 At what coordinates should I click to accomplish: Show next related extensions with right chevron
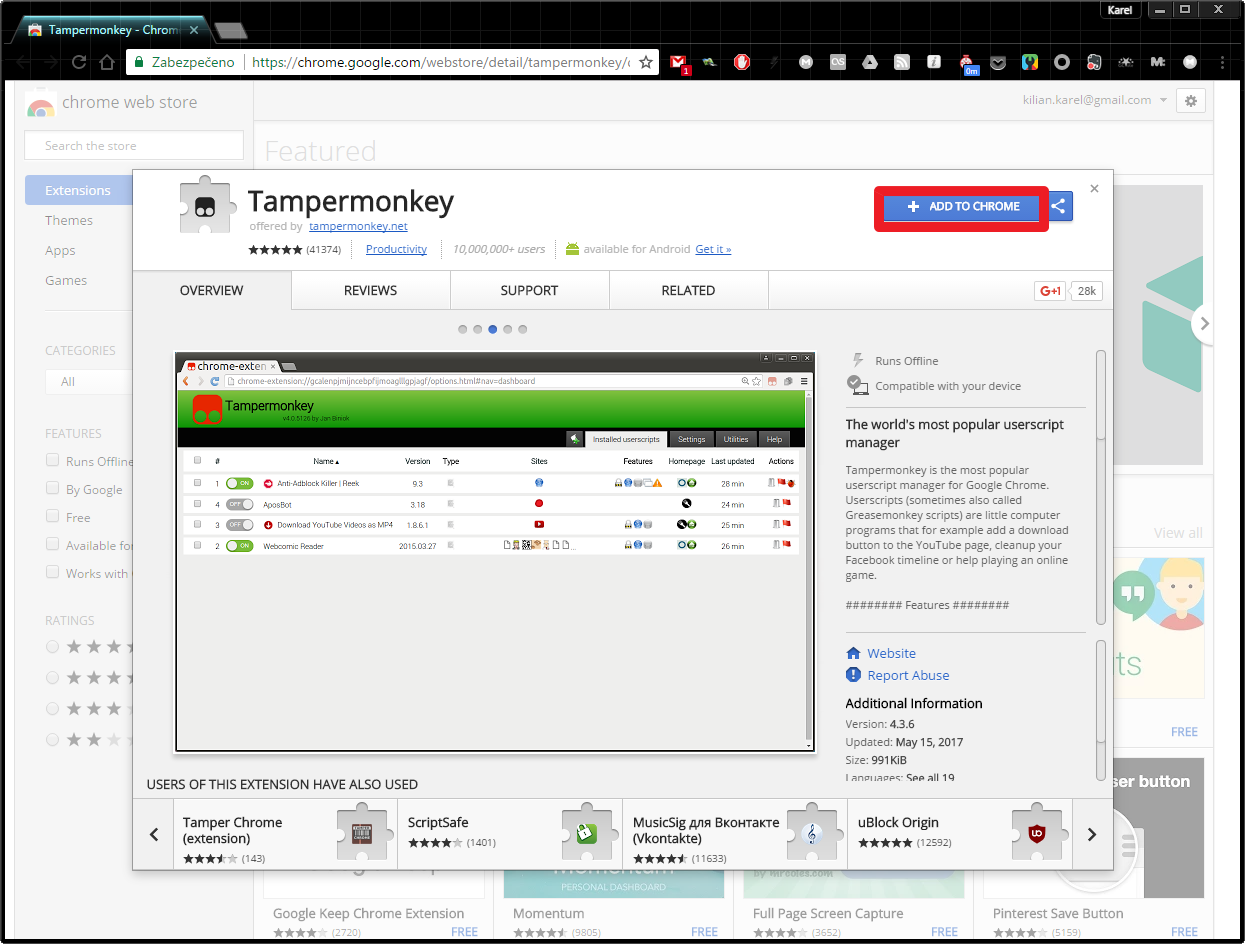[x=1092, y=834]
